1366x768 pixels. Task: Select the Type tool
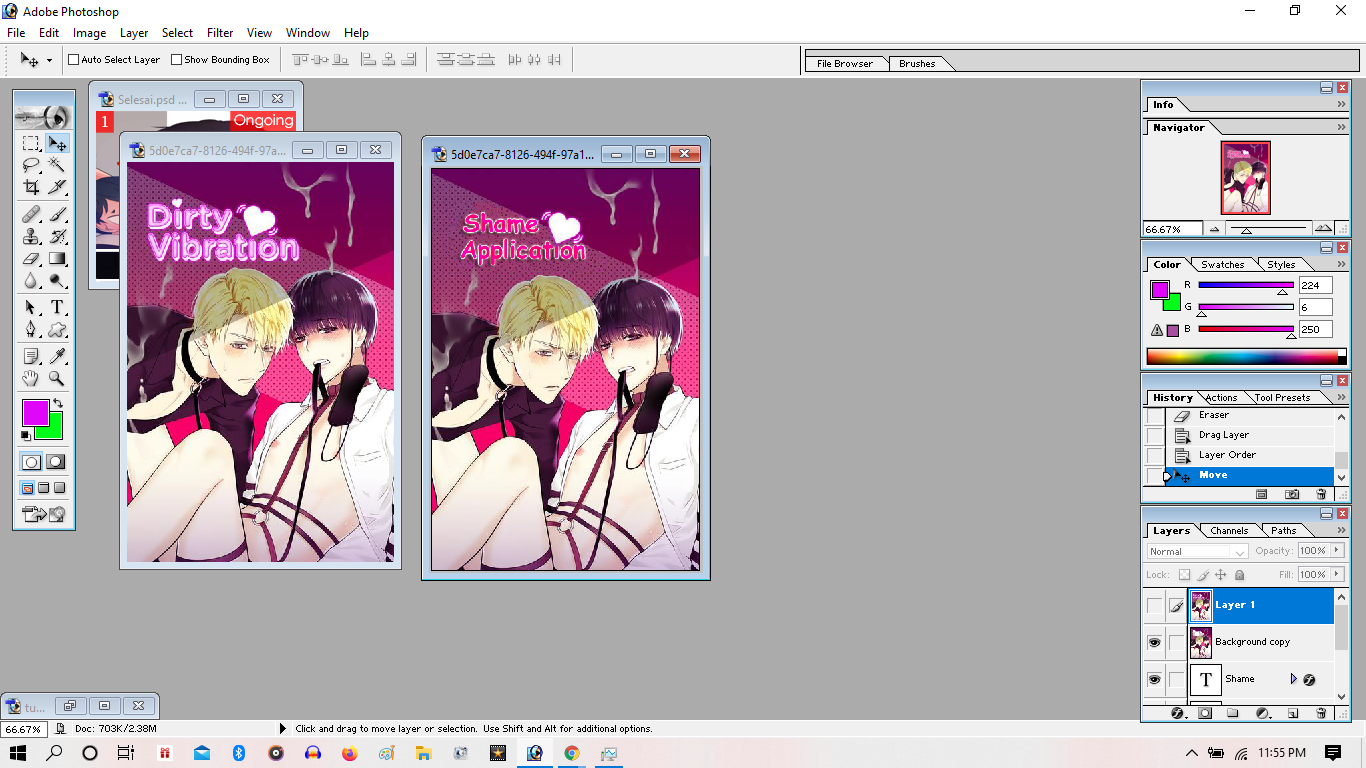(x=57, y=307)
